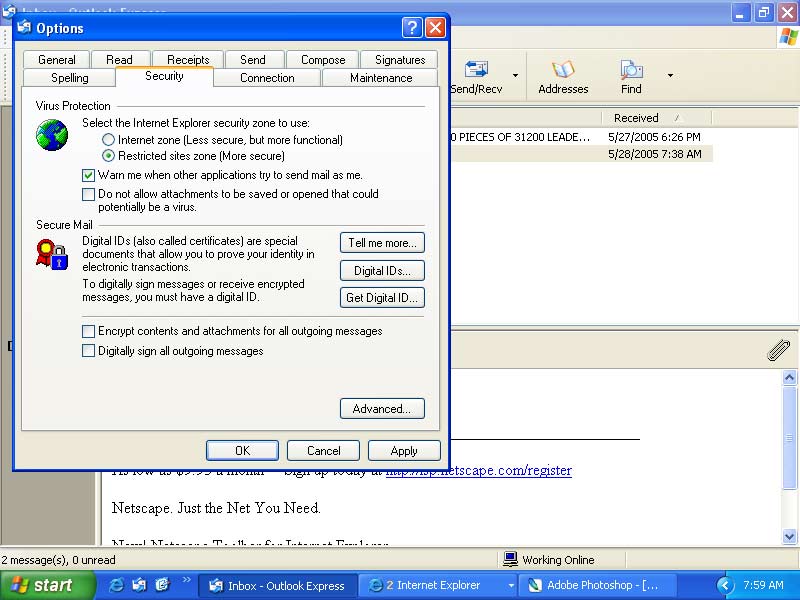Sort messages by the Received column
This screenshot has width=800, height=600.
(x=656, y=118)
